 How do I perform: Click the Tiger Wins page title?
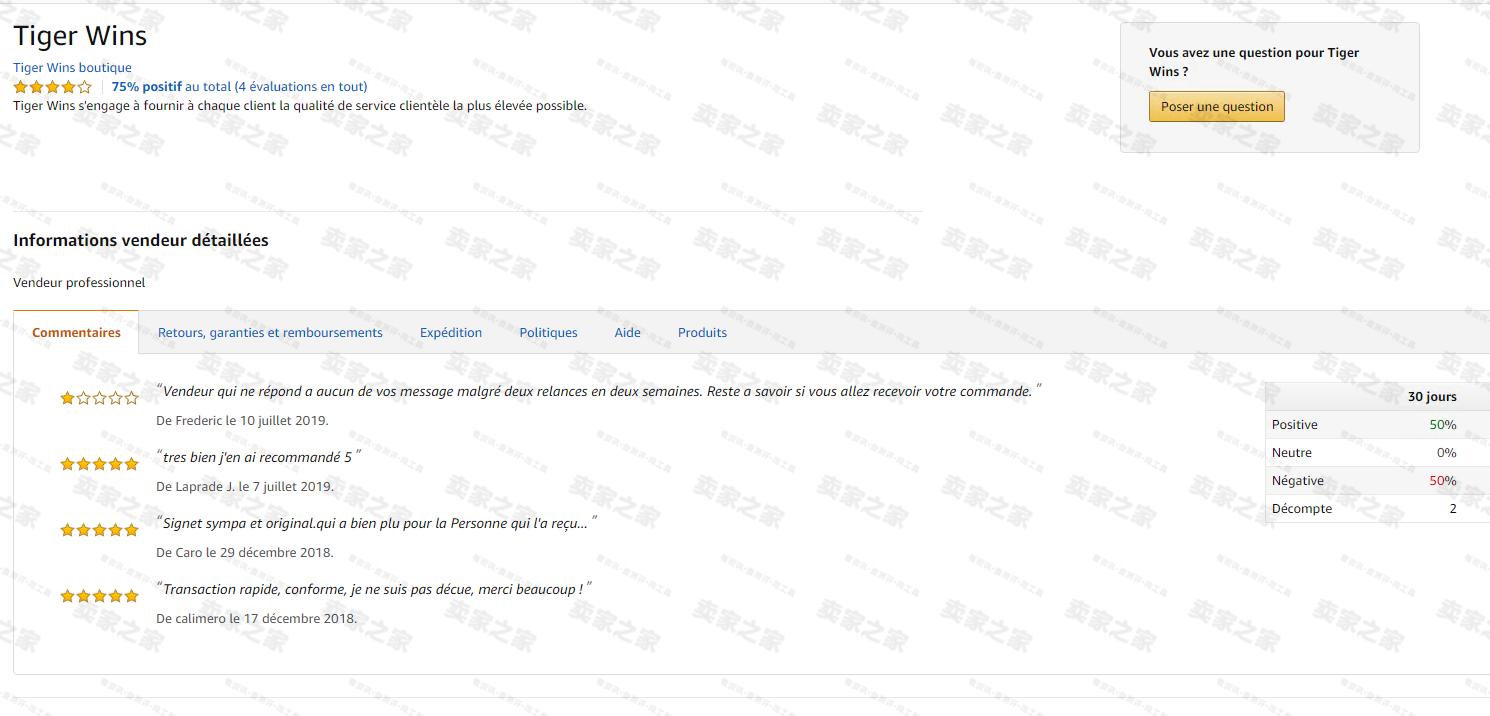point(80,36)
